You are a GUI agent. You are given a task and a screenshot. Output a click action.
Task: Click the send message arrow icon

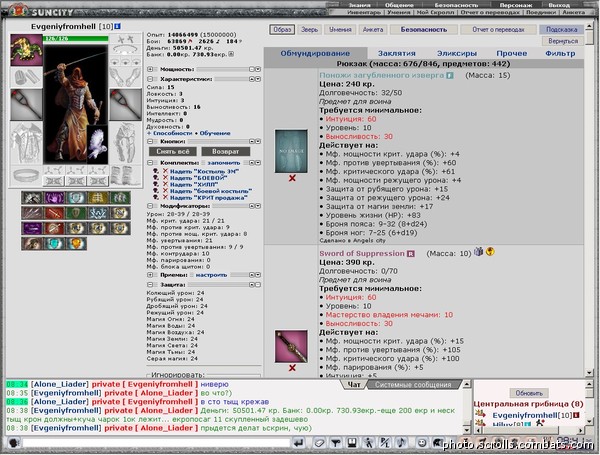299,443
